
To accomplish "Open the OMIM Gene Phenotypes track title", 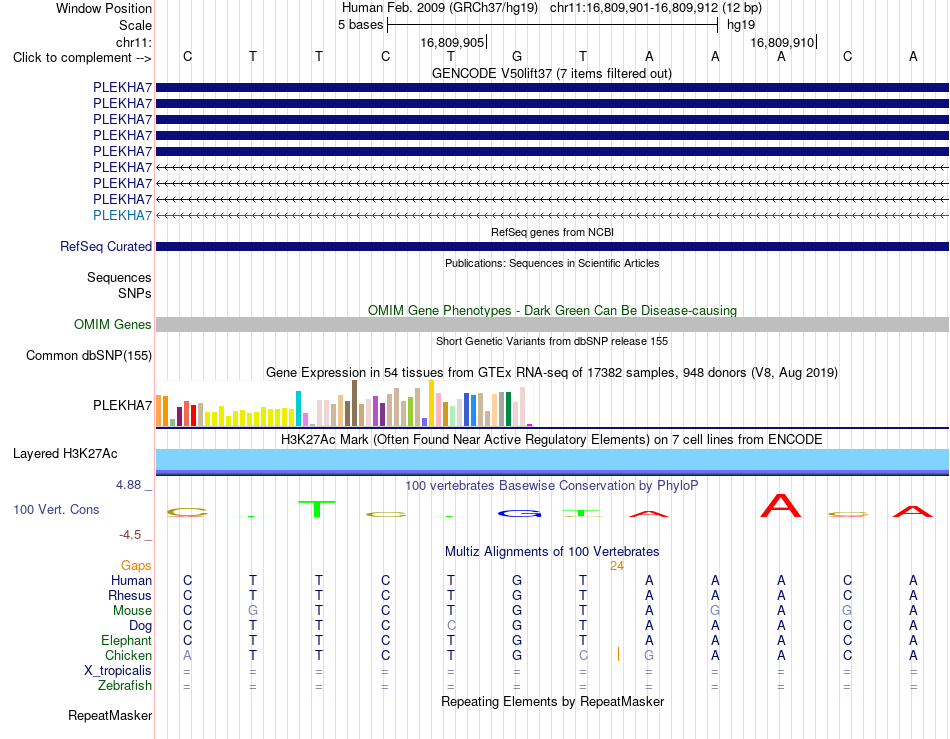I will pos(552,310).
